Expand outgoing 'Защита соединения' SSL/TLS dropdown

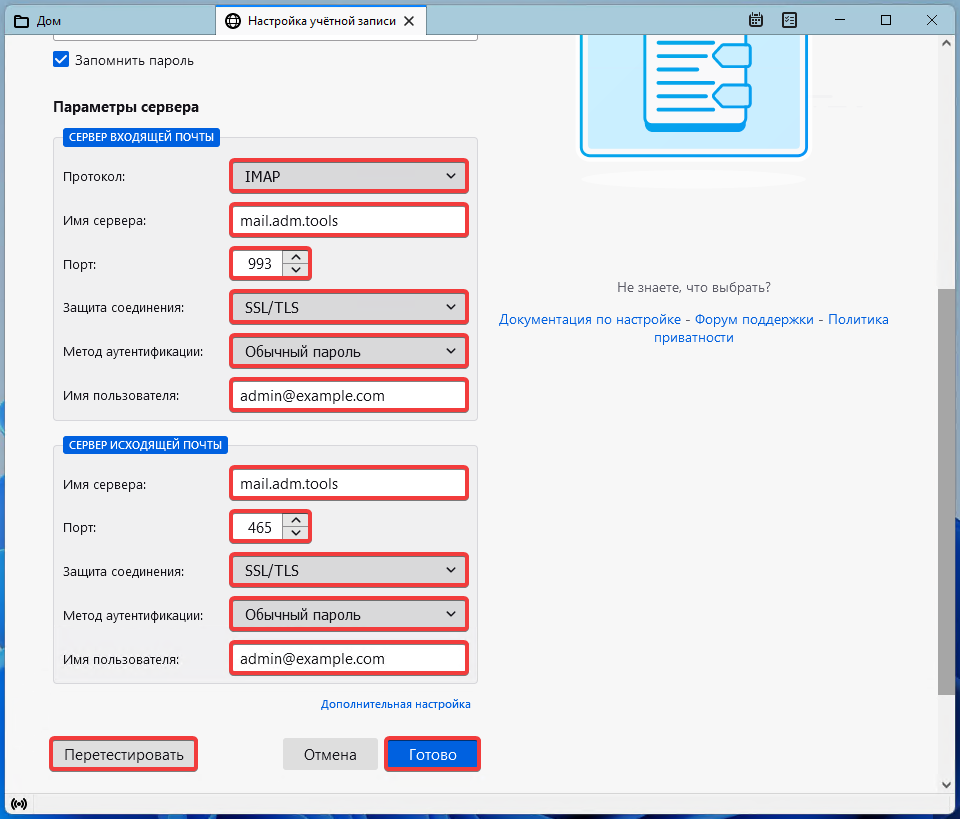click(348, 571)
